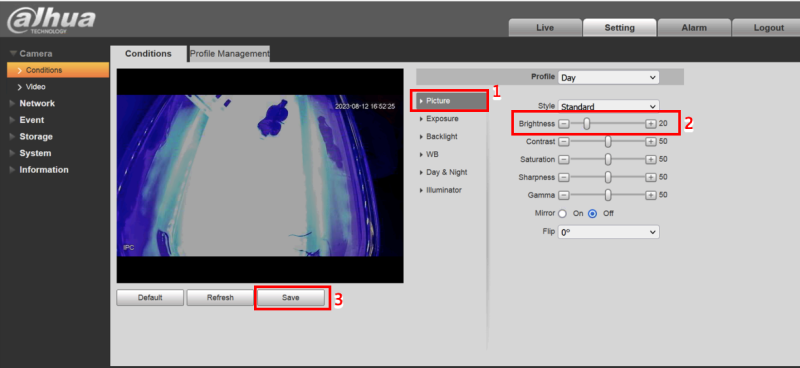Switch to the Profile Management tab
The image size is (800, 368).
(230, 54)
